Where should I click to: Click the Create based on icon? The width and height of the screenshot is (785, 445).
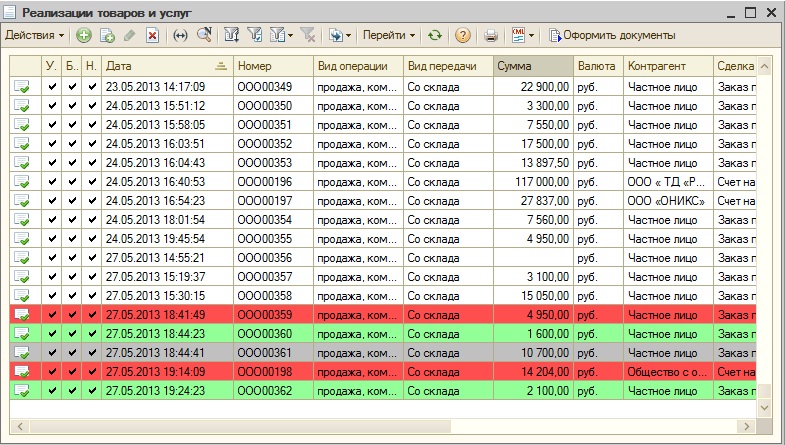click(335, 36)
